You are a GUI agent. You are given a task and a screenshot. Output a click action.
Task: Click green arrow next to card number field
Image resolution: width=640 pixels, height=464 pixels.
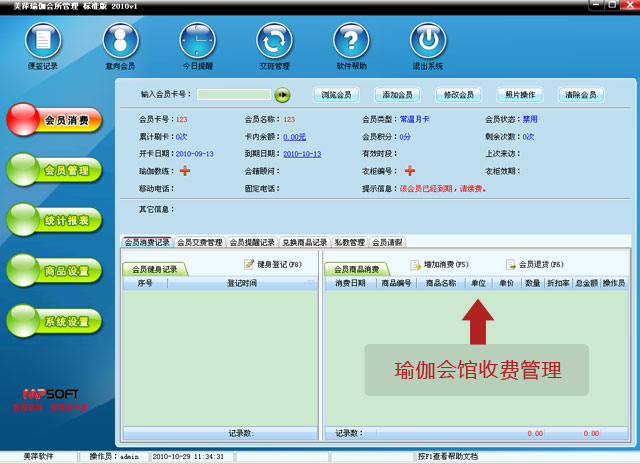[283, 95]
